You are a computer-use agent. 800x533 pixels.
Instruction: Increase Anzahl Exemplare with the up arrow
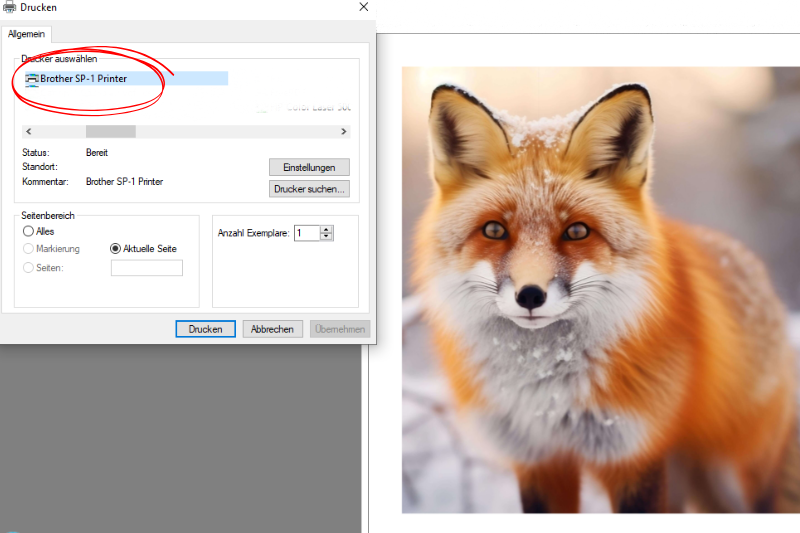327,229
